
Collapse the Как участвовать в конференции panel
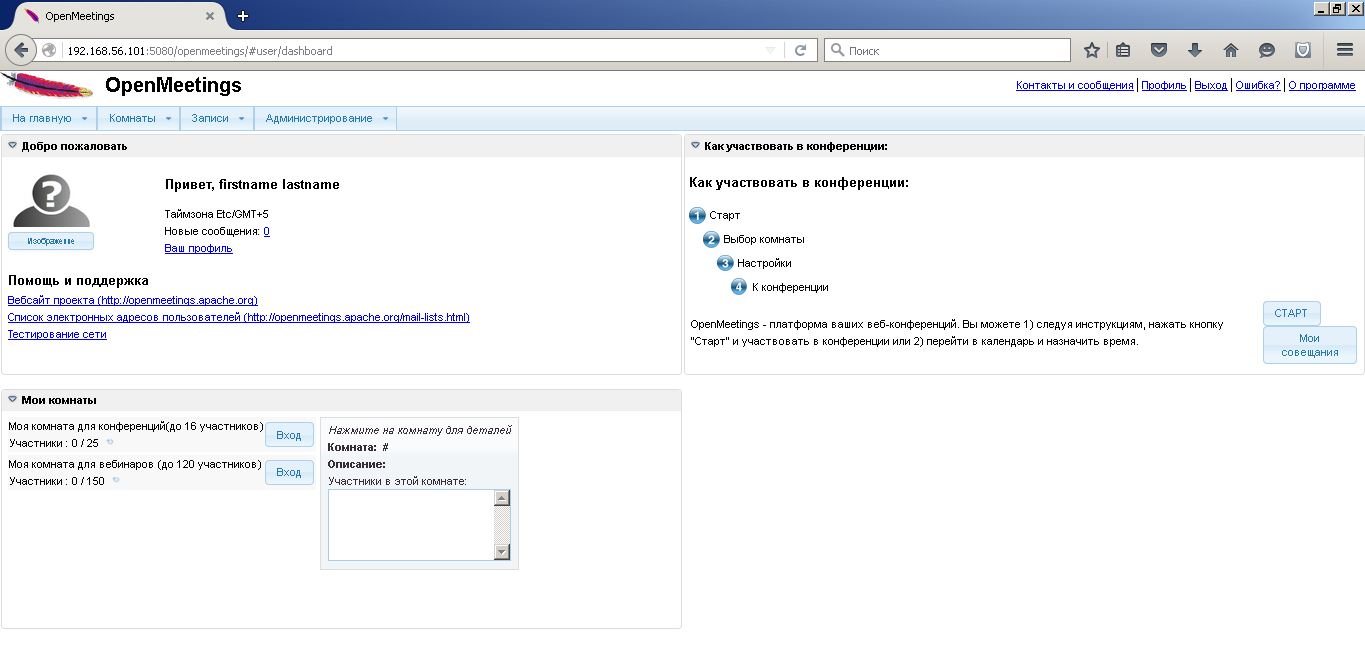[695, 146]
